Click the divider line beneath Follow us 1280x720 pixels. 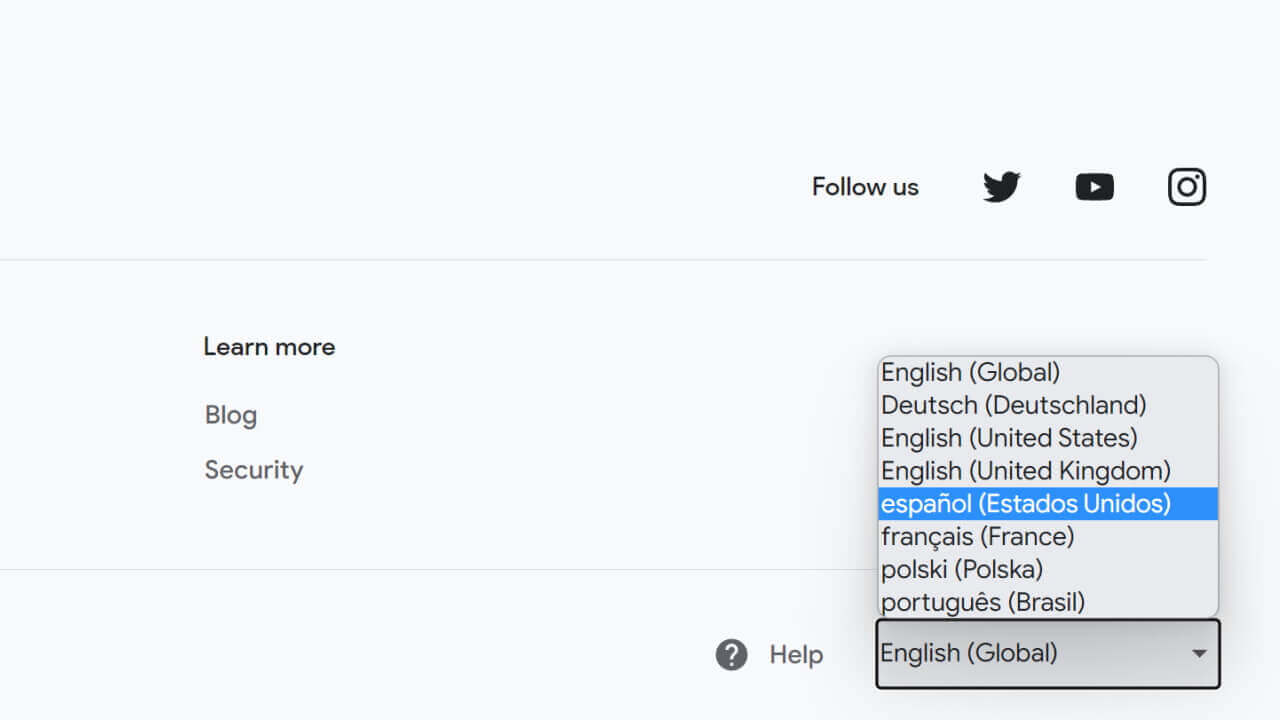click(600, 260)
